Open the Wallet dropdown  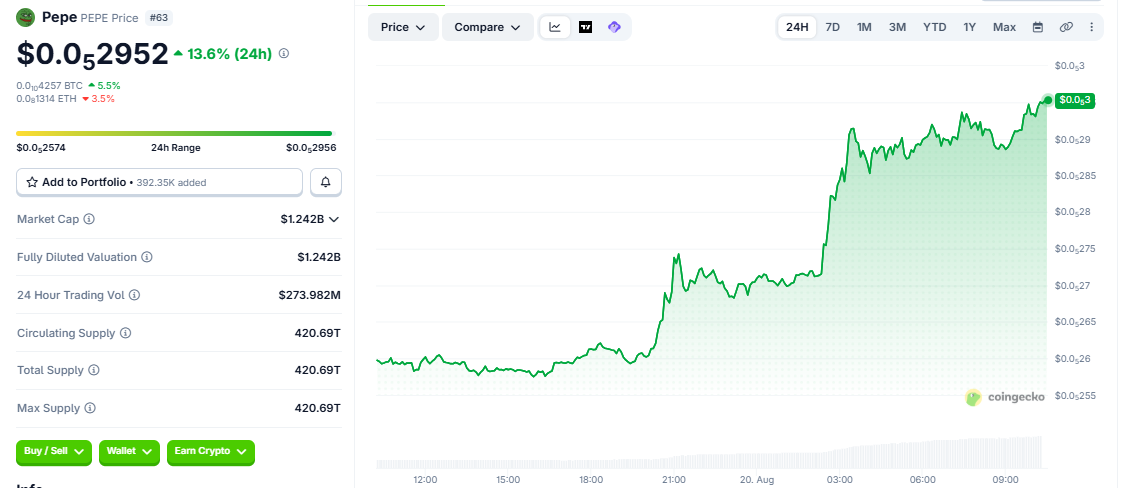coord(129,451)
